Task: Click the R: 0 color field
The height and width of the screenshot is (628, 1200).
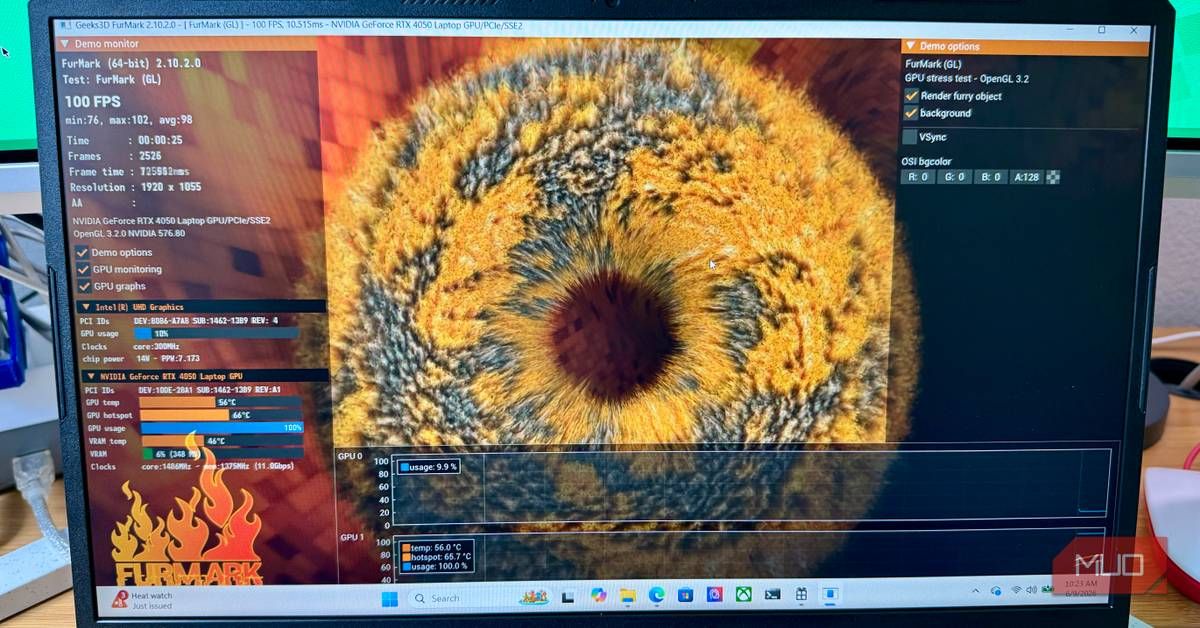Action: pyautogui.click(x=917, y=177)
